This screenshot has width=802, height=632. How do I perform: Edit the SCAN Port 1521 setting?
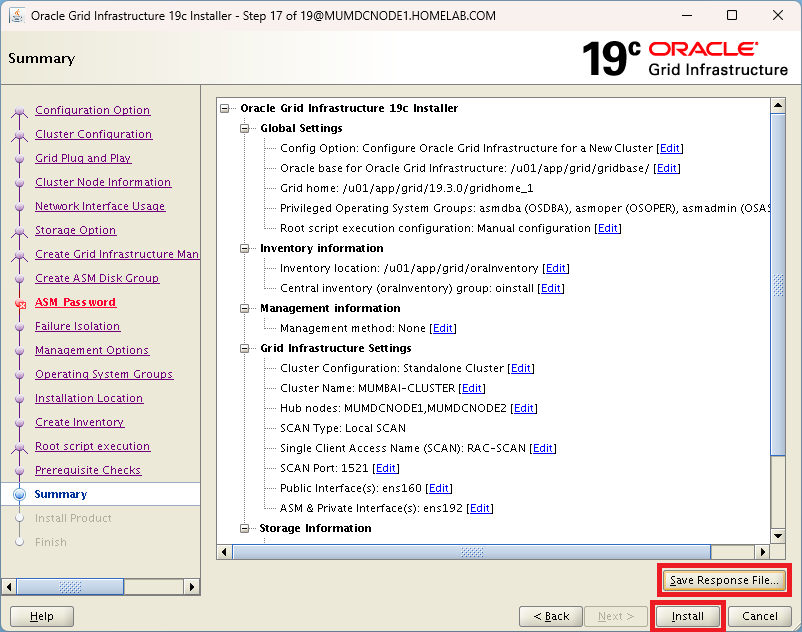(386, 468)
